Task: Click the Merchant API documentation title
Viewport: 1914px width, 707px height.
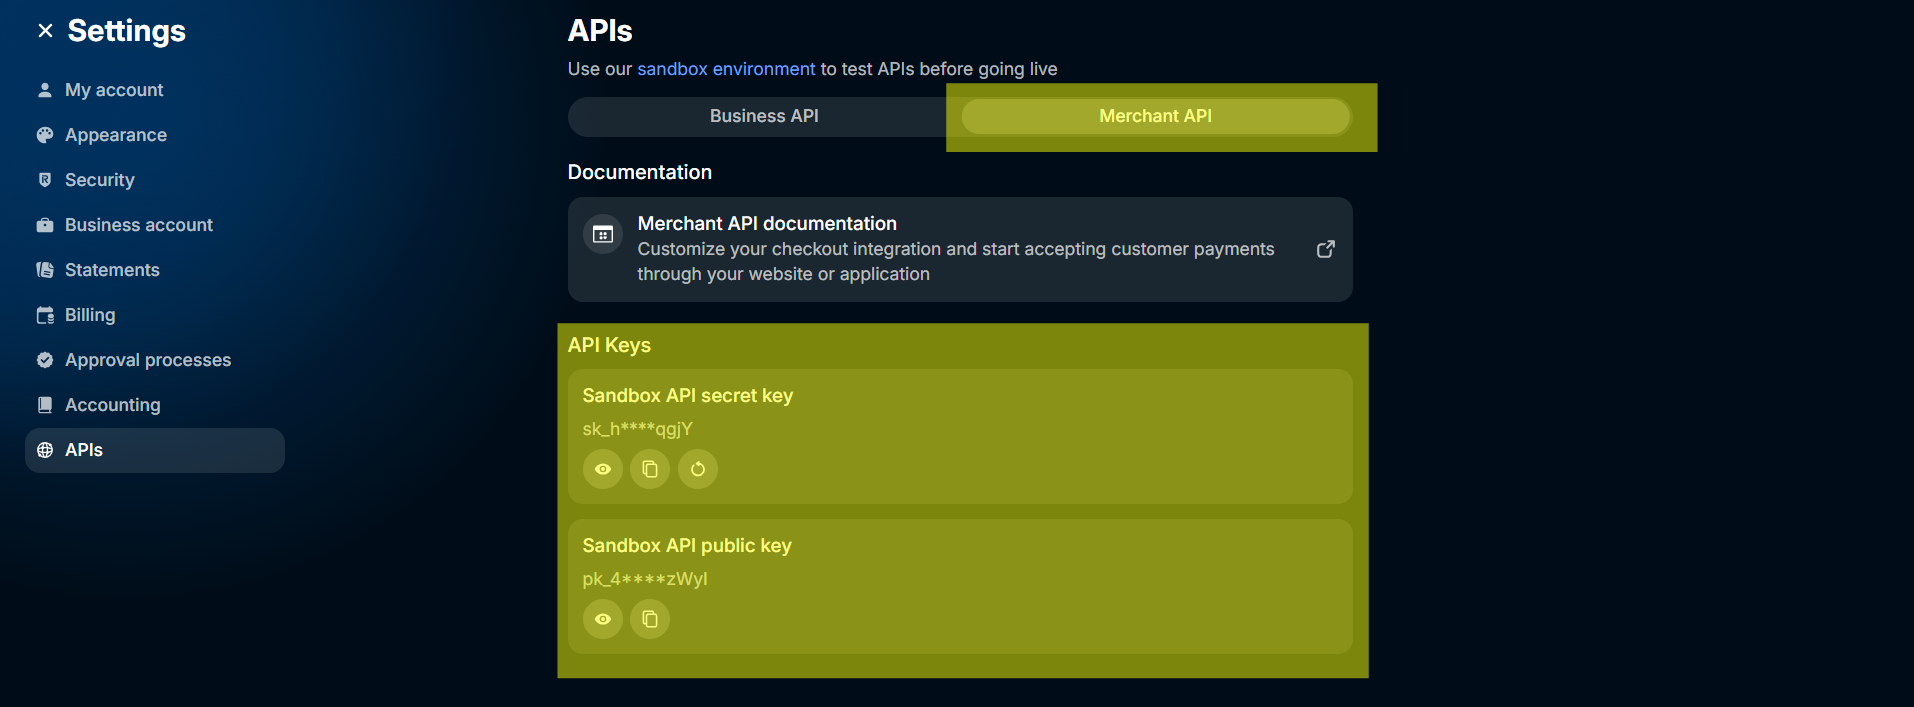Action: click(767, 224)
